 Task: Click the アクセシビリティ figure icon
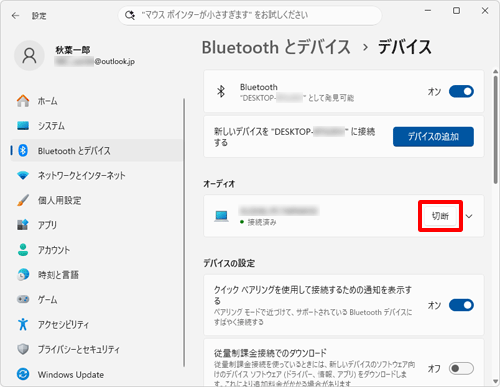point(23,324)
